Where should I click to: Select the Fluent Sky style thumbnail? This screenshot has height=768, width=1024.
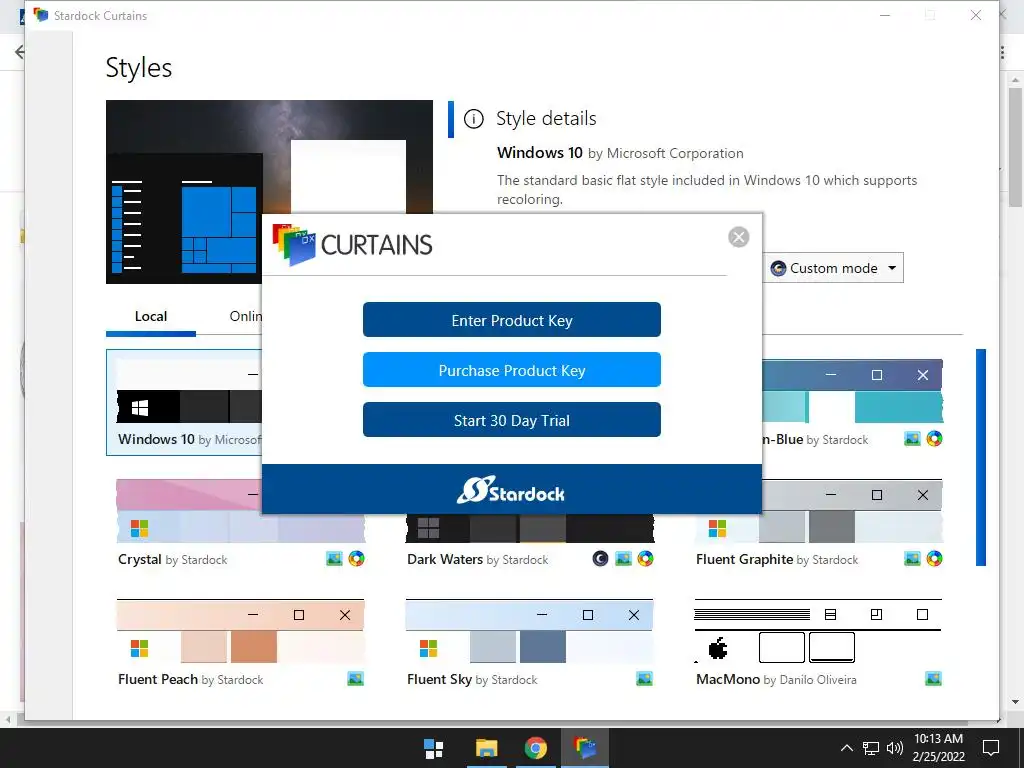coord(529,631)
